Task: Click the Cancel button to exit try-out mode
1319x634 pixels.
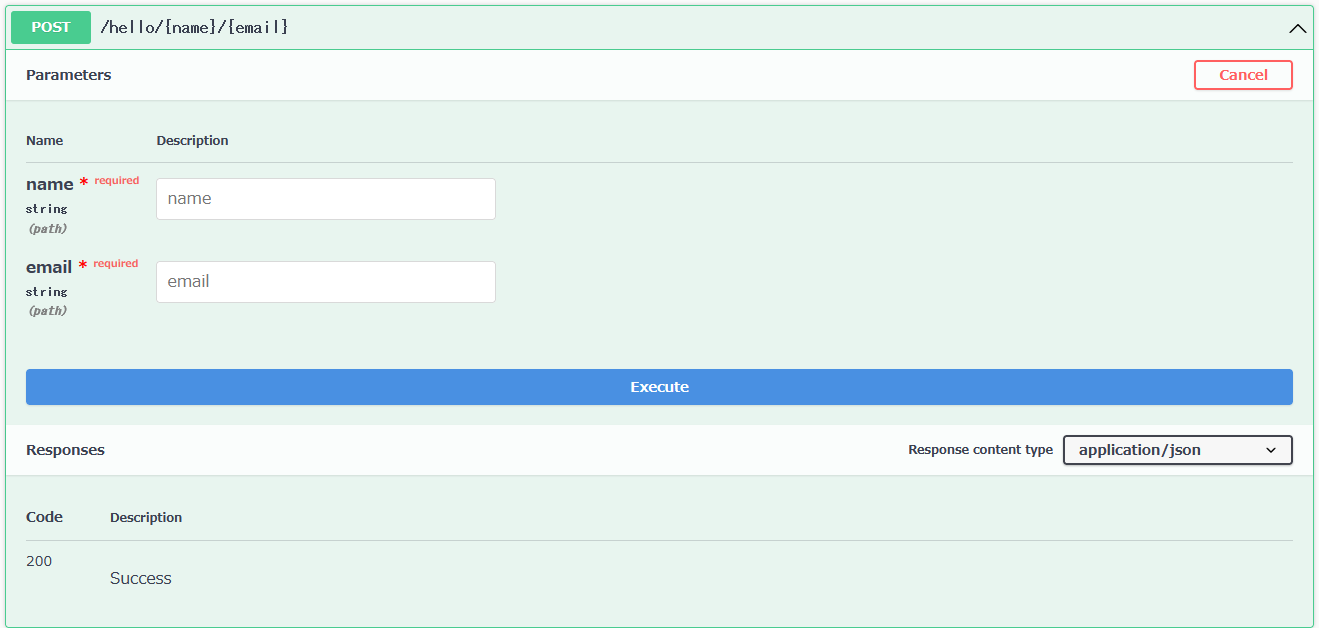Action: coord(1243,74)
